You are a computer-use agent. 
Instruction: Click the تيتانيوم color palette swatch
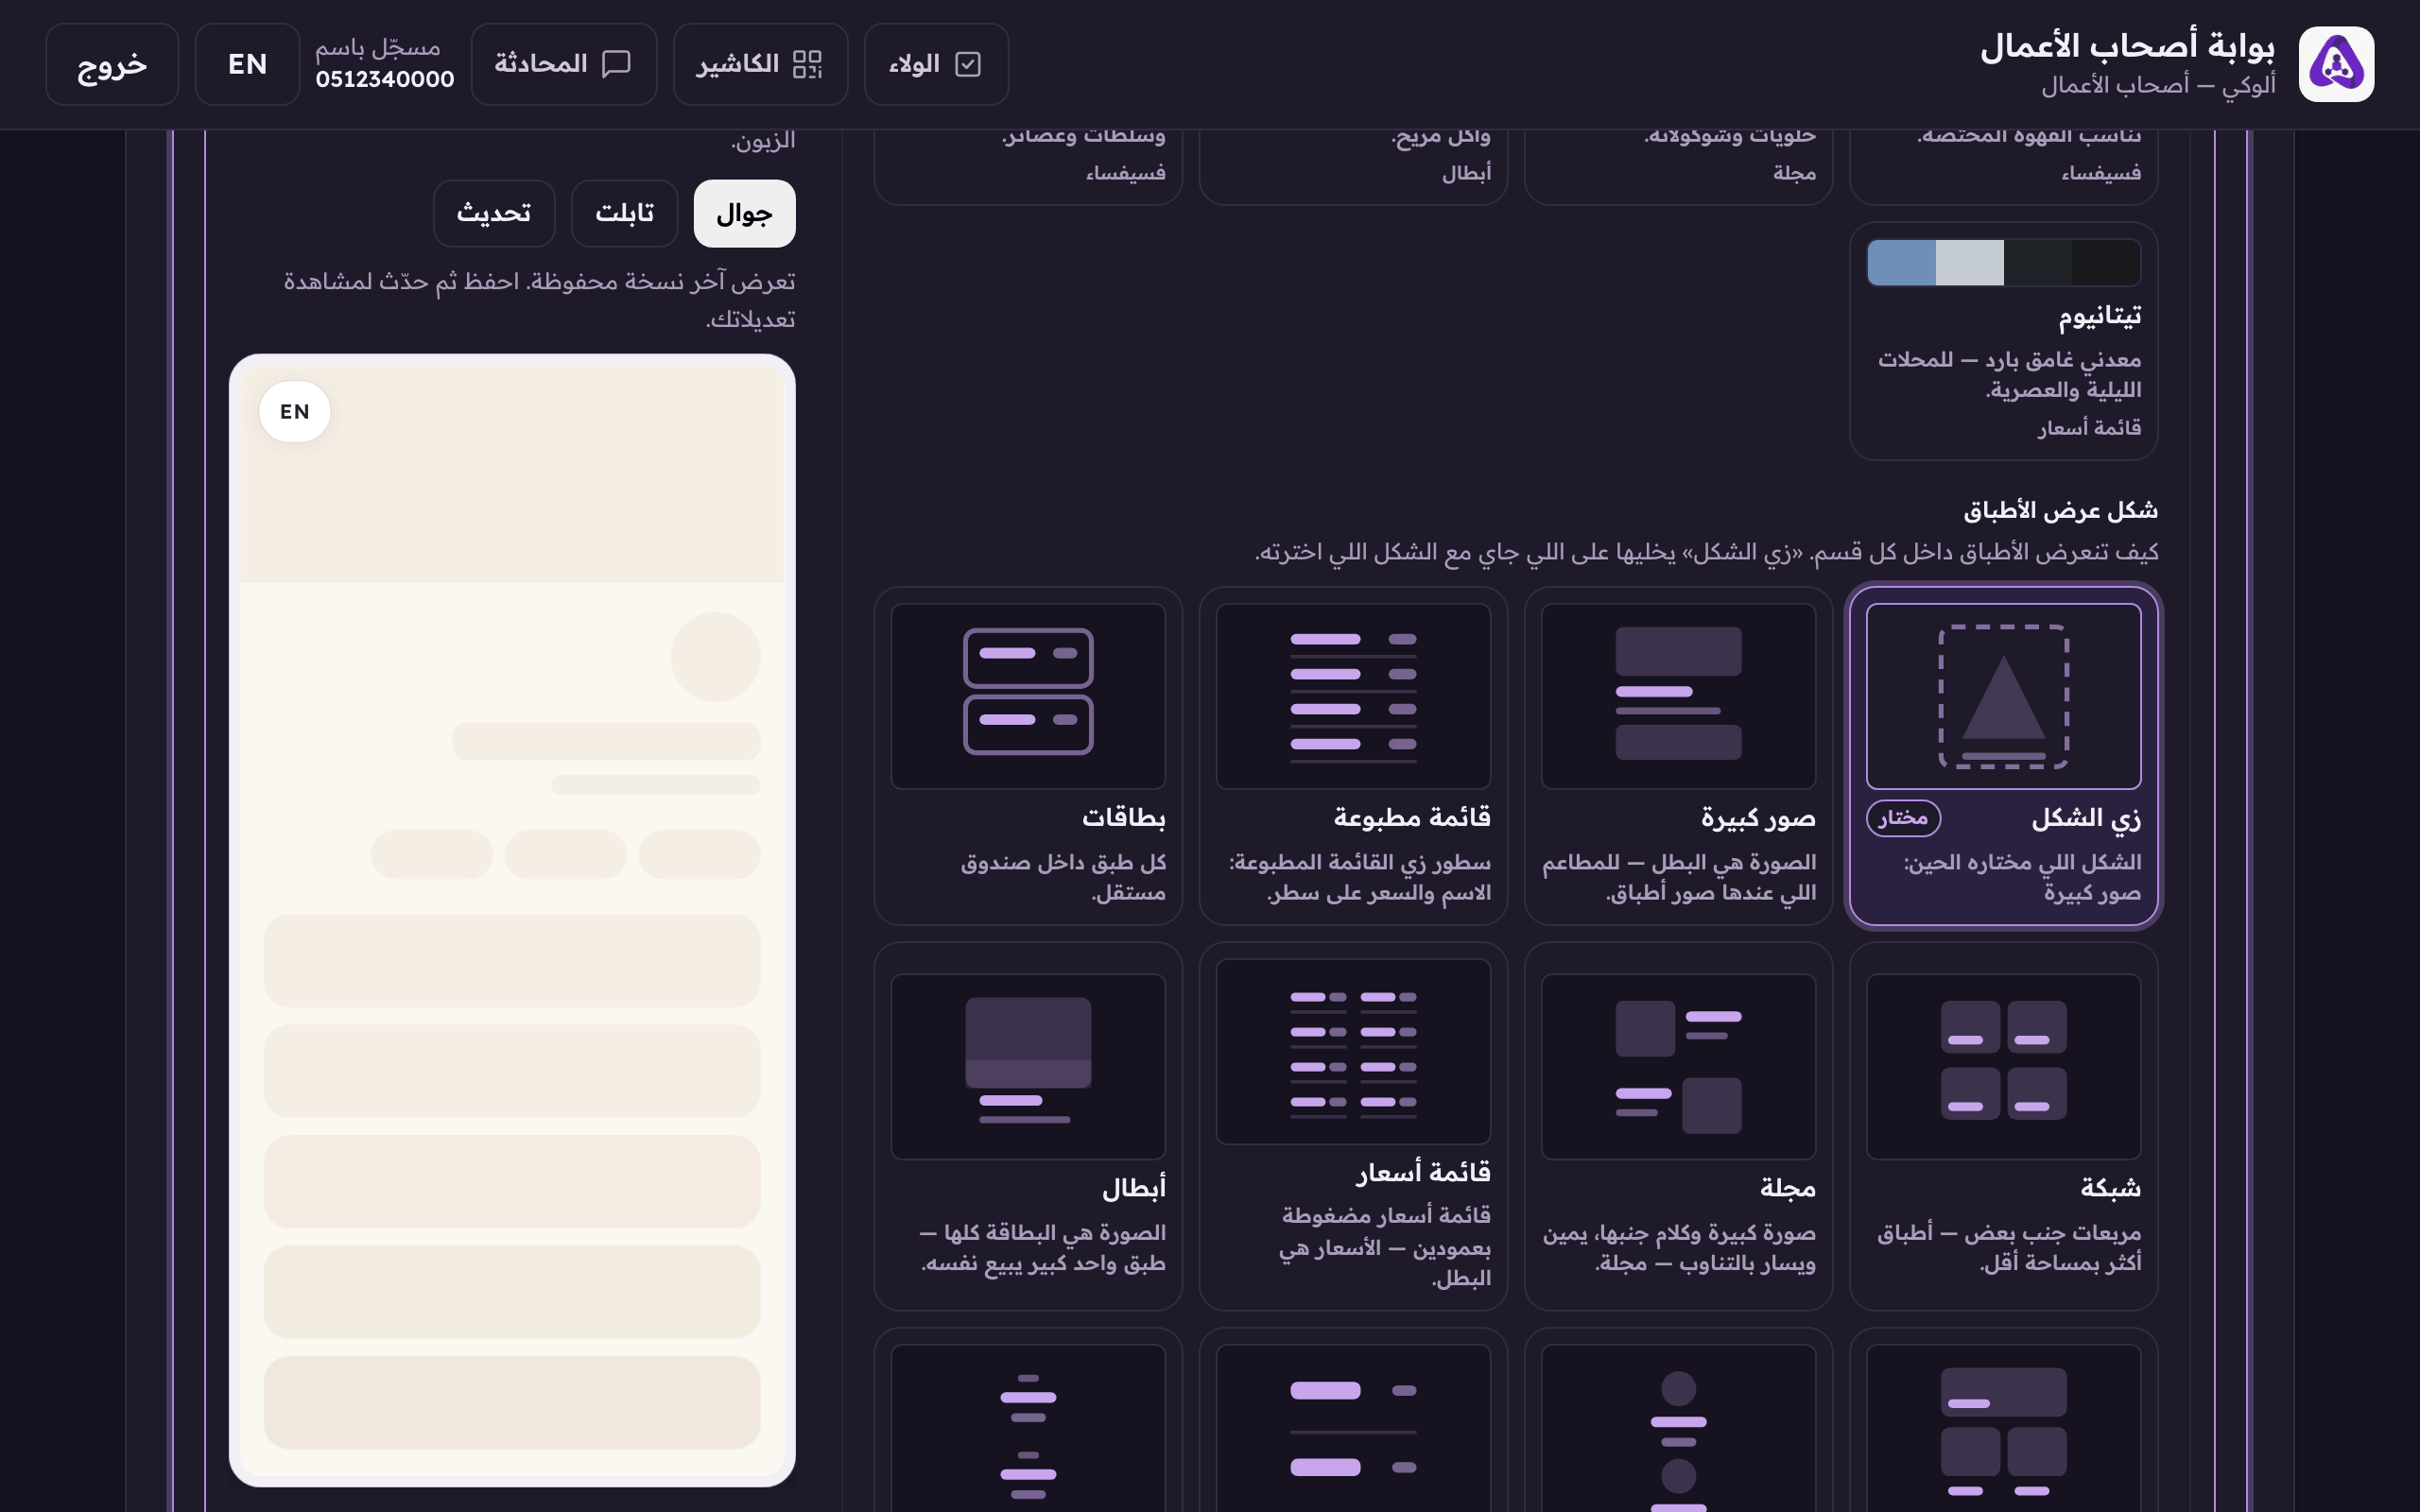(x=2003, y=262)
